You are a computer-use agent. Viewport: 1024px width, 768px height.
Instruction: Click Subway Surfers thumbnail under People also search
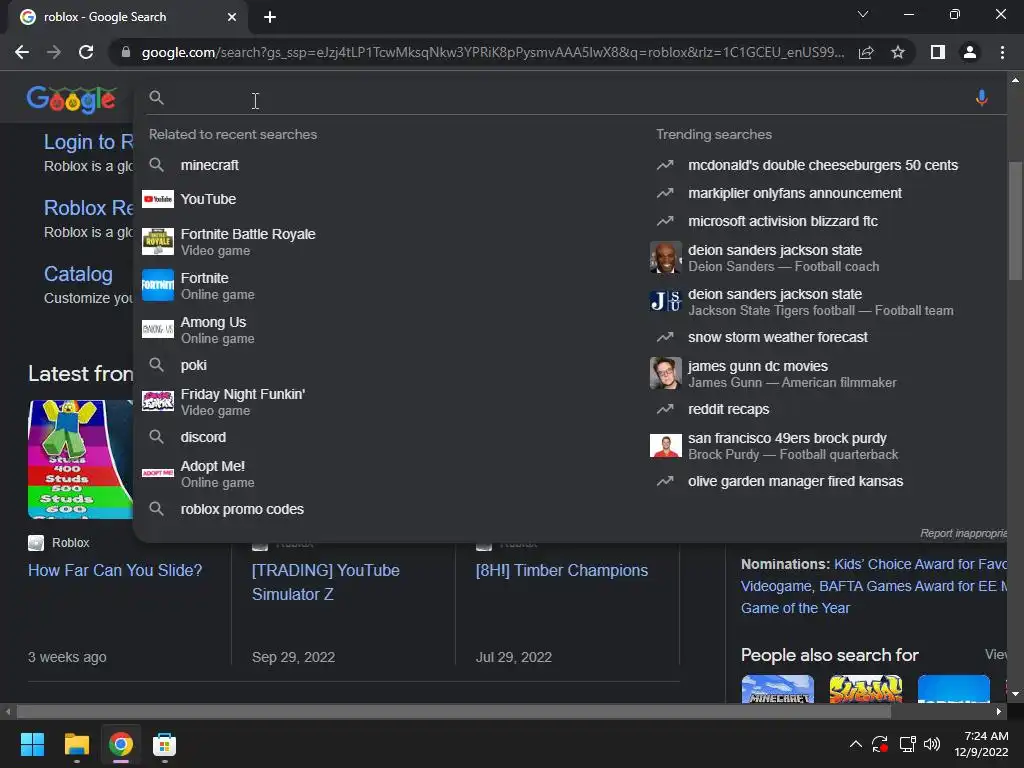866,689
